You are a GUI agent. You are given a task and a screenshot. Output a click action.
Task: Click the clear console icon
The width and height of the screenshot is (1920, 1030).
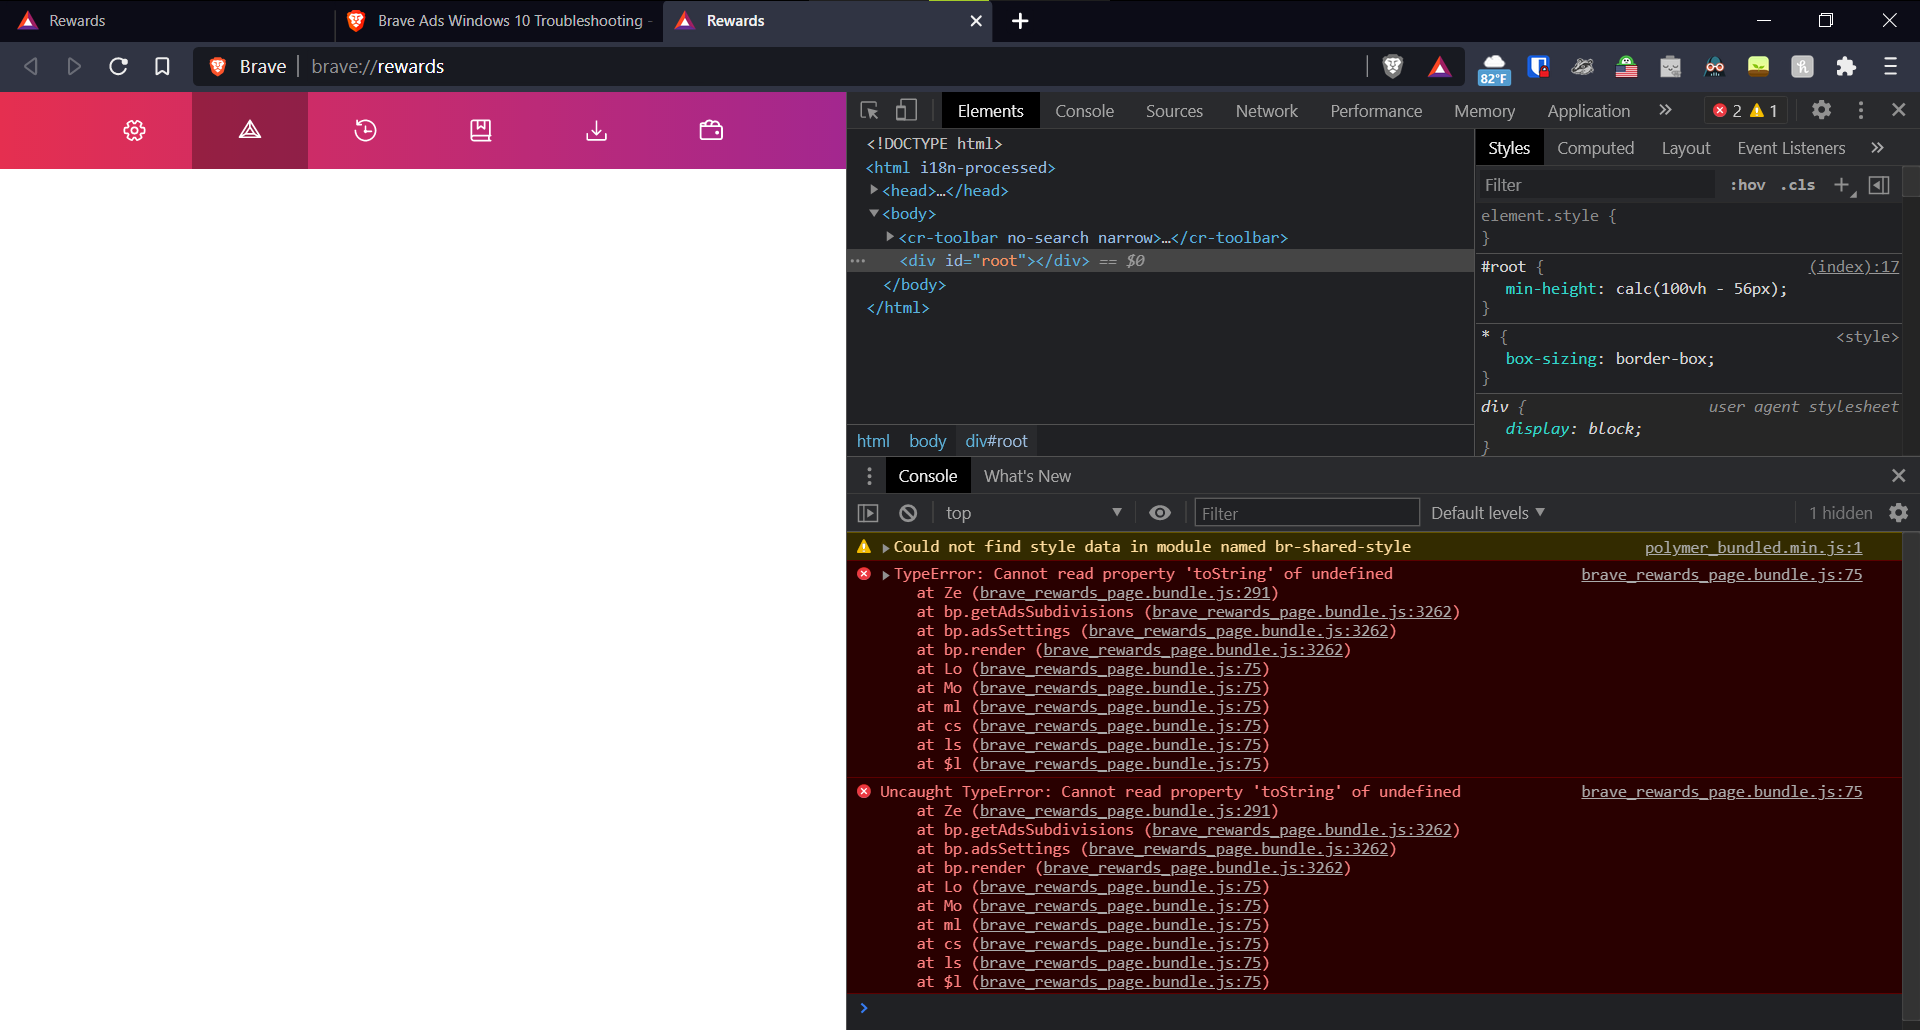point(908,513)
